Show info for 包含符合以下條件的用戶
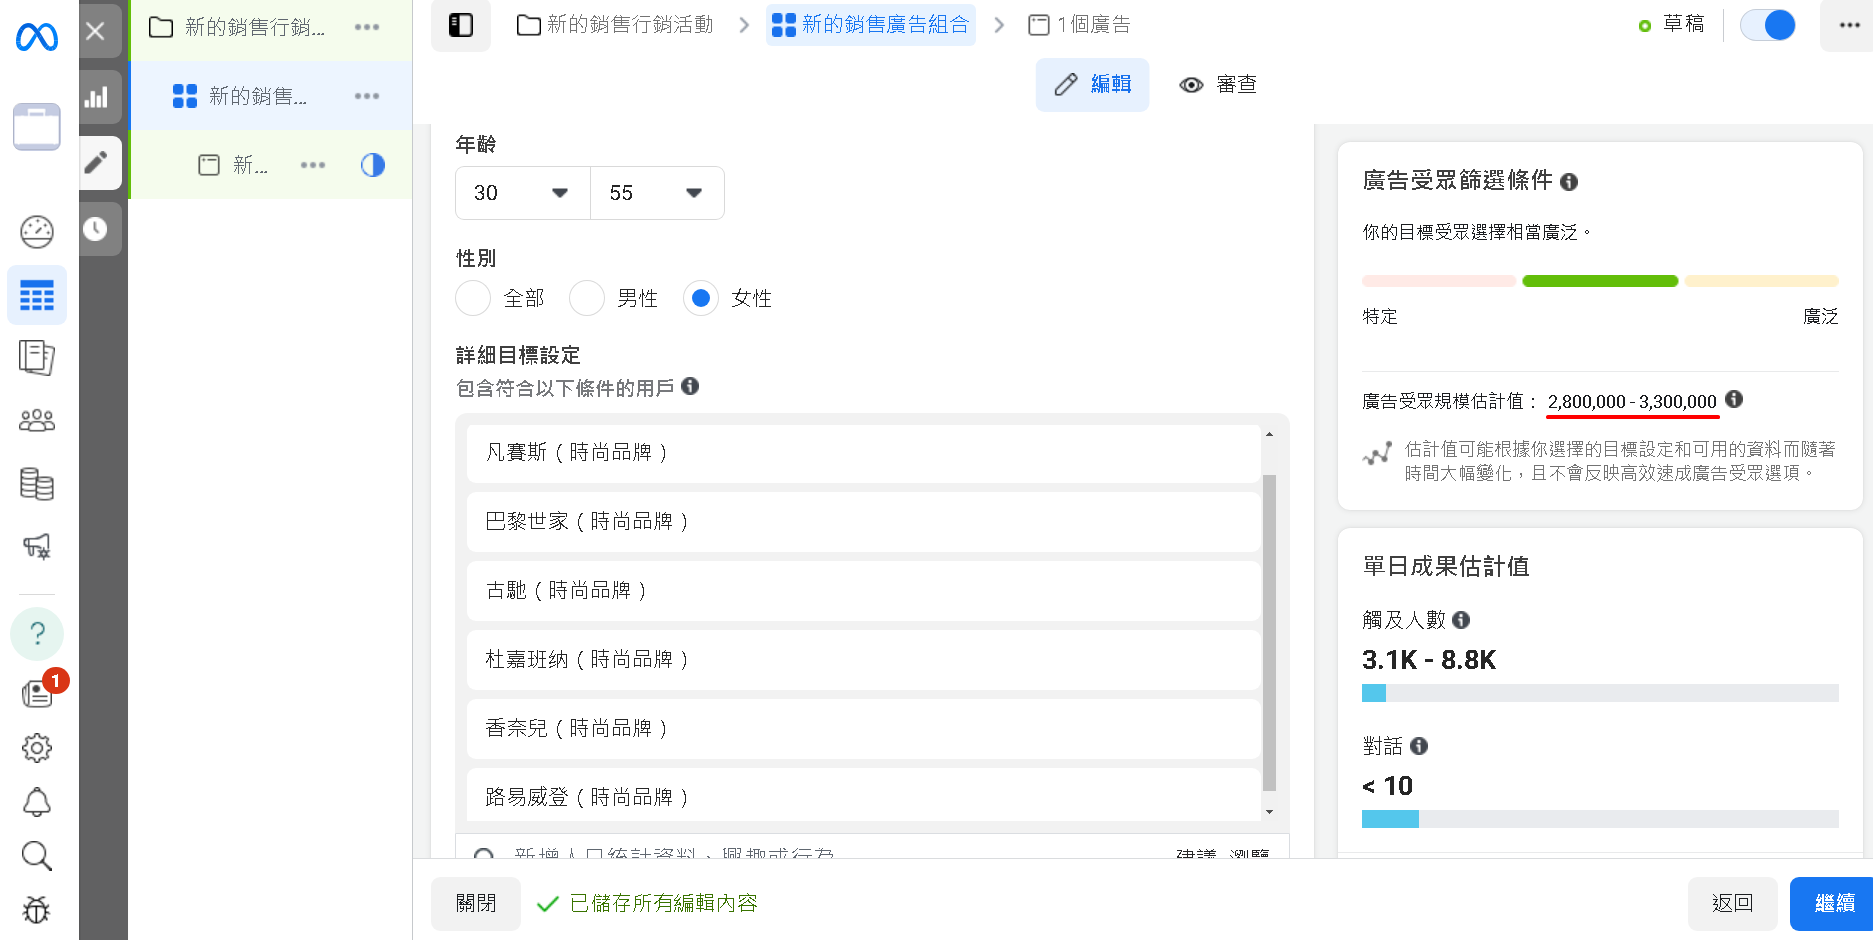1873x940 pixels. pos(690,386)
